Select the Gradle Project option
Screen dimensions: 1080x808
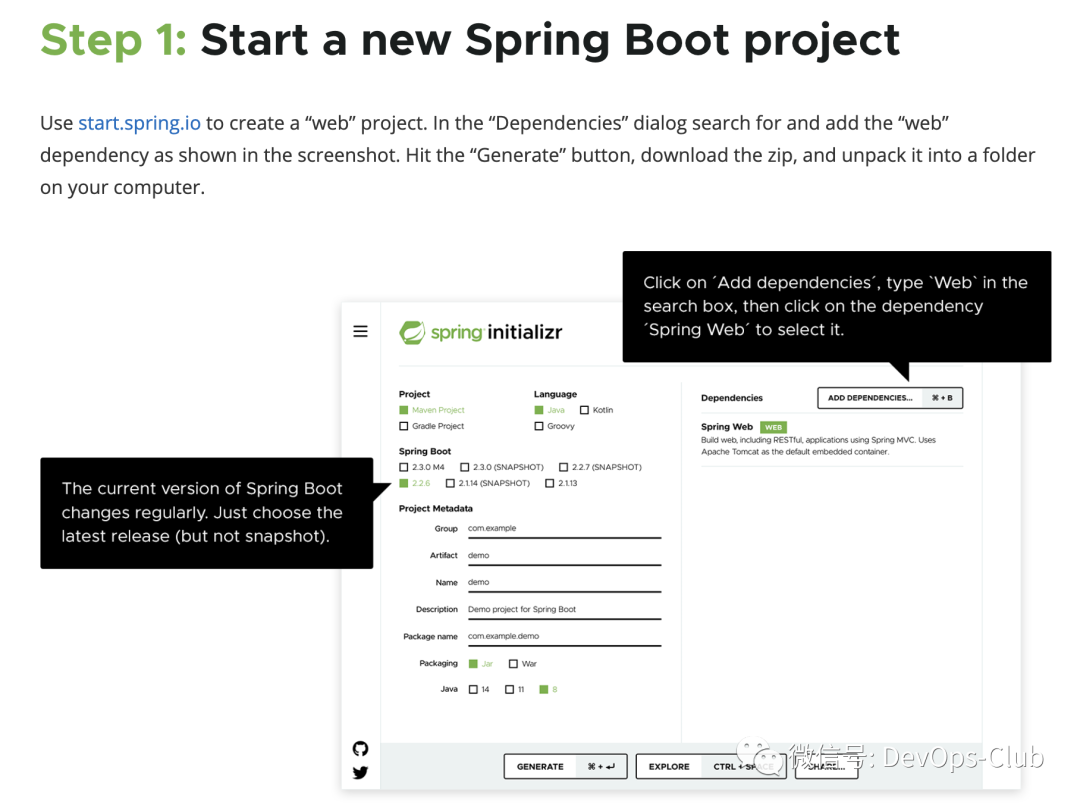[432, 426]
